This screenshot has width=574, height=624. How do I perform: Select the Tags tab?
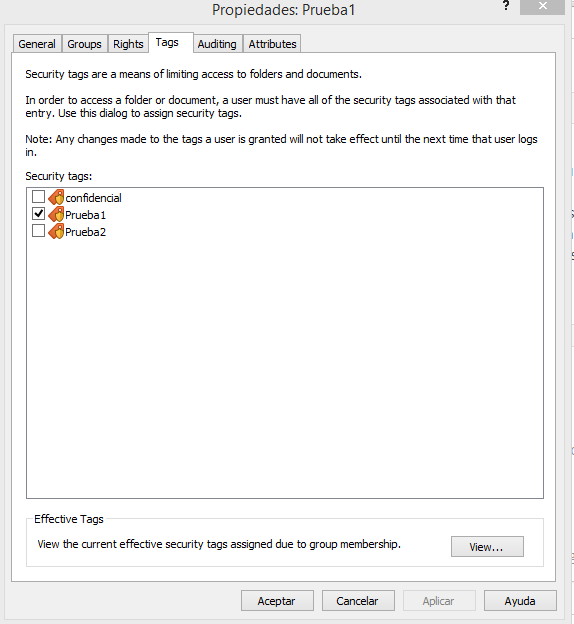point(167,42)
